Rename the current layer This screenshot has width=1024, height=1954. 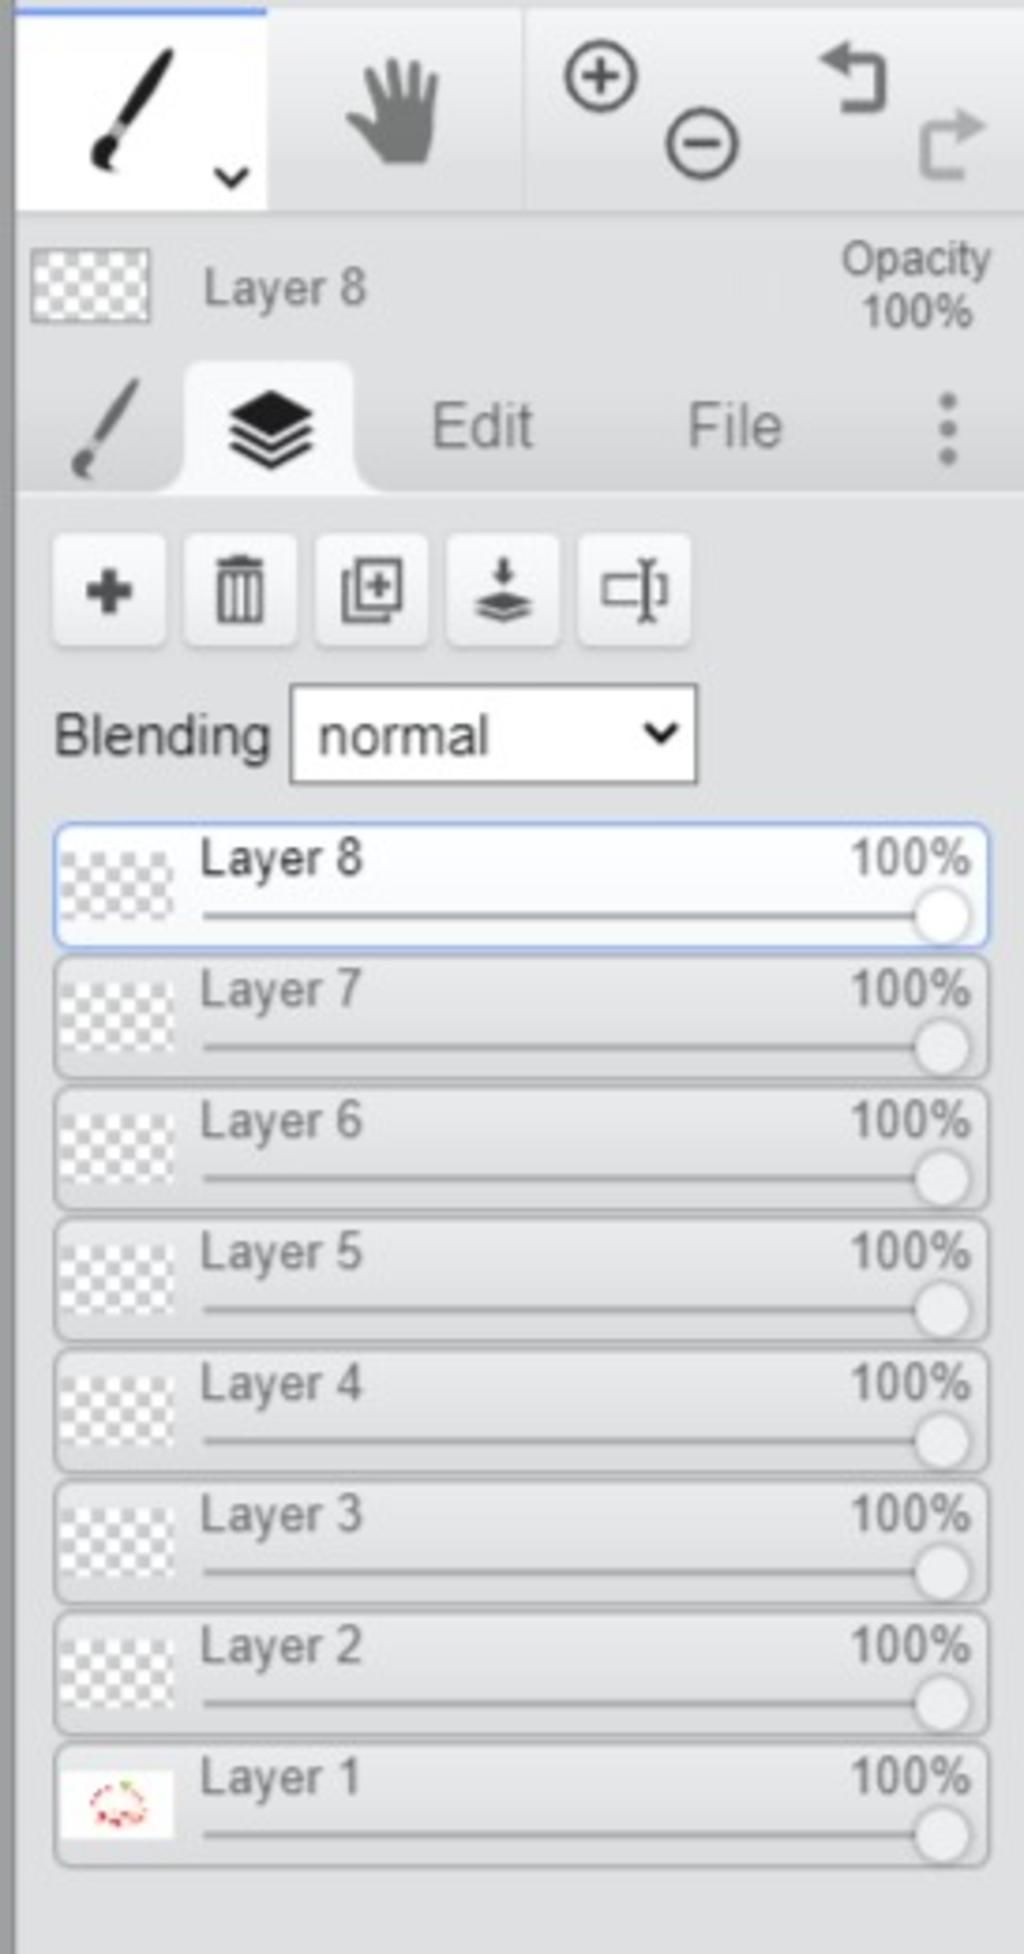point(634,591)
